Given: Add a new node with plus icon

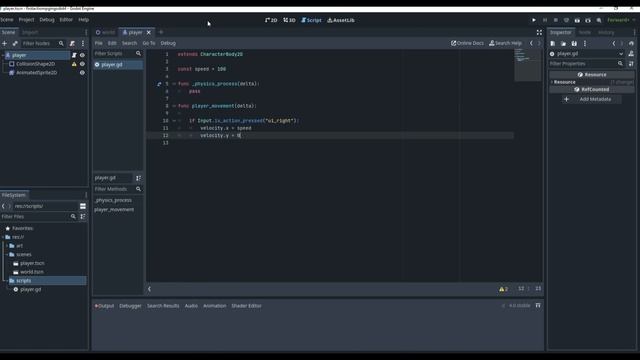Looking at the screenshot, I should tap(4, 43).
